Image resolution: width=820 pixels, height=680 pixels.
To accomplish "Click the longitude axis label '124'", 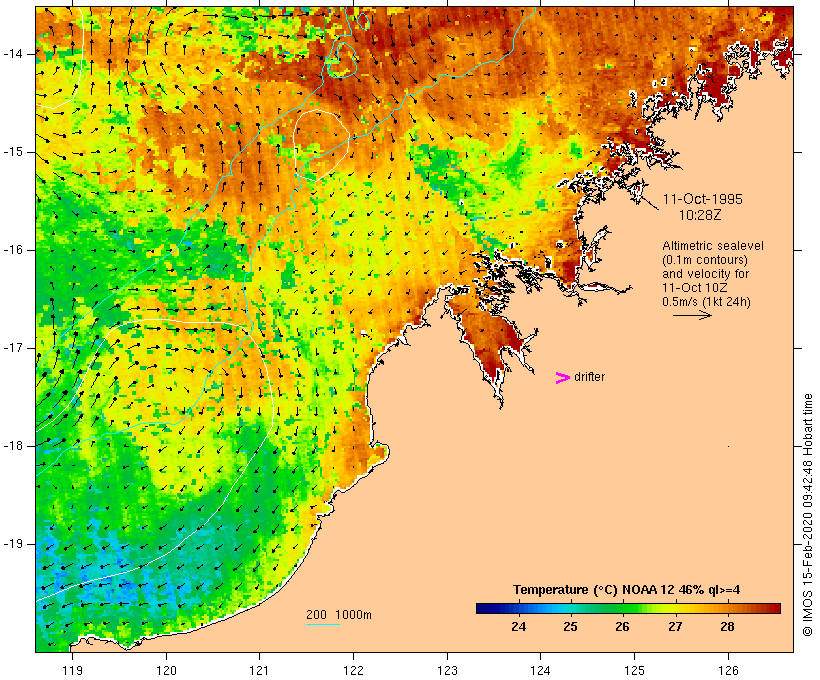I will click(x=540, y=670).
